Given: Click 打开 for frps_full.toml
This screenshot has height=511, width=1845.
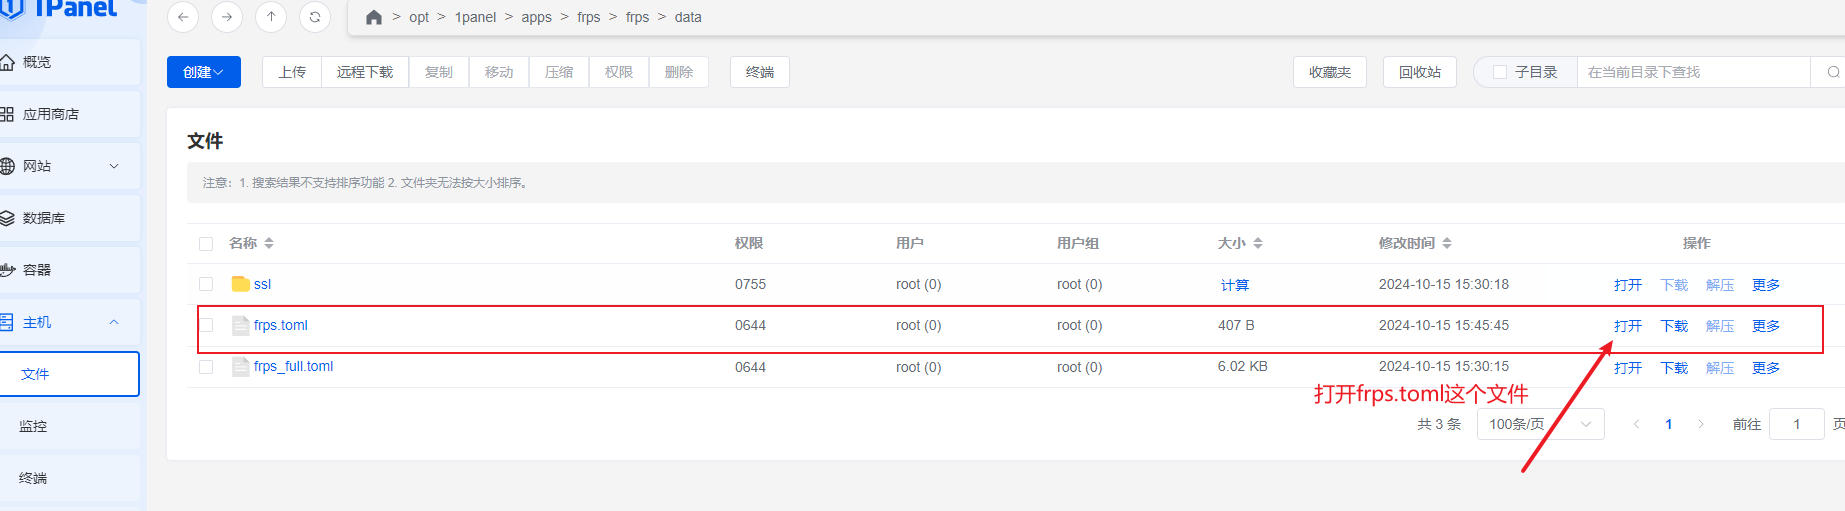Looking at the screenshot, I should point(1628,368).
